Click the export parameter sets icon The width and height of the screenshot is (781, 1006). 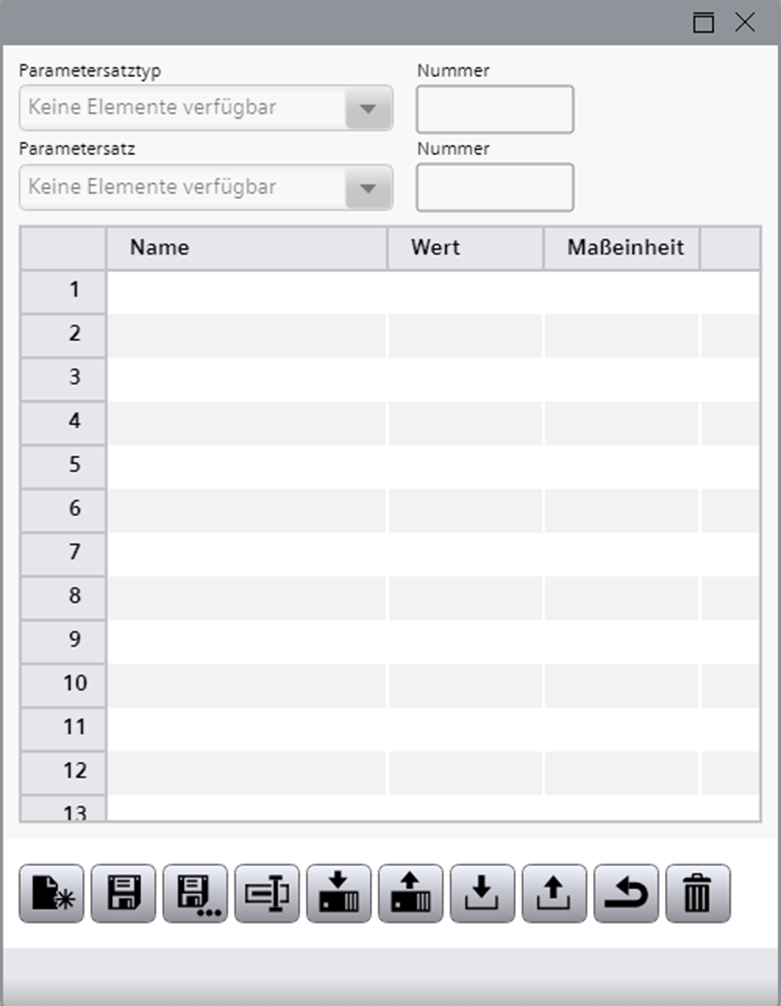point(555,893)
